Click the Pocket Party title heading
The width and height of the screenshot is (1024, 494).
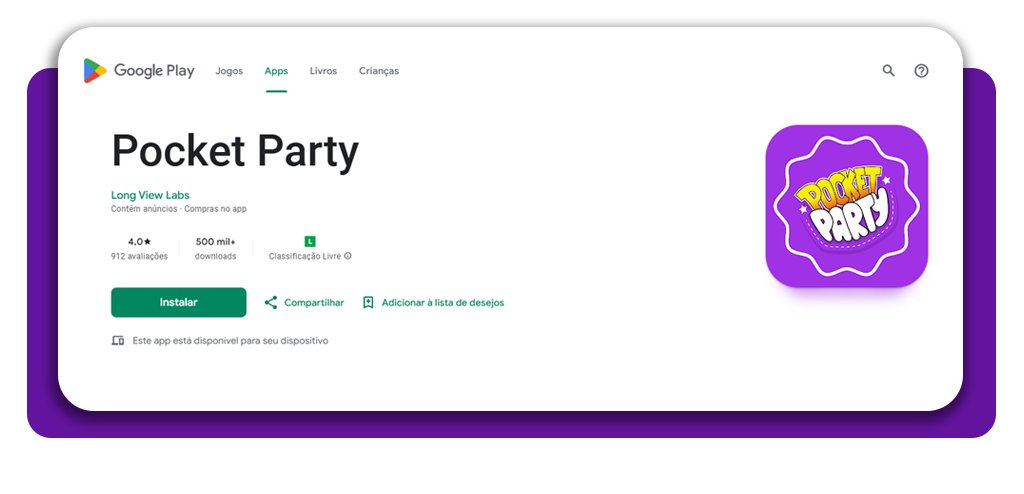[235, 151]
